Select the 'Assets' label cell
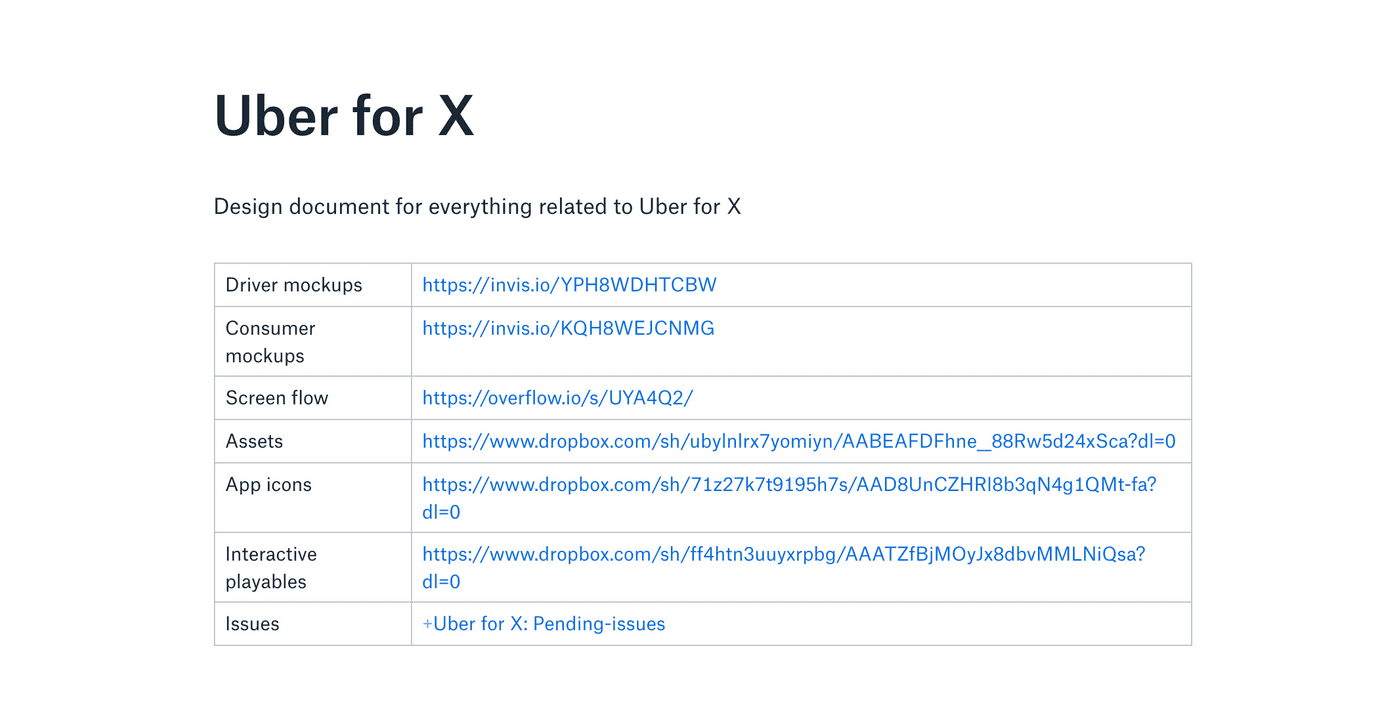Image resolution: width=1400 pixels, height=724 pixels. tap(254, 441)
